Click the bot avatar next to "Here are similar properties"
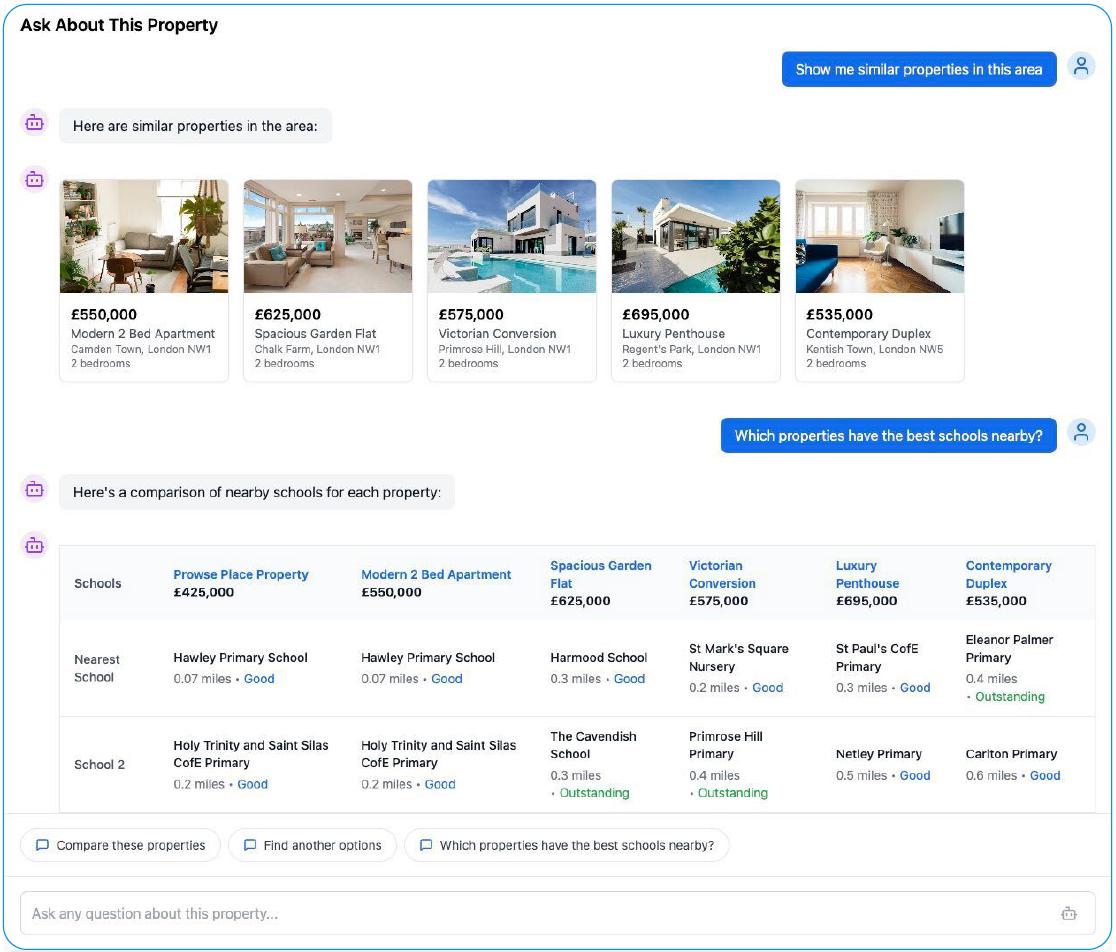 pos(35,124)
